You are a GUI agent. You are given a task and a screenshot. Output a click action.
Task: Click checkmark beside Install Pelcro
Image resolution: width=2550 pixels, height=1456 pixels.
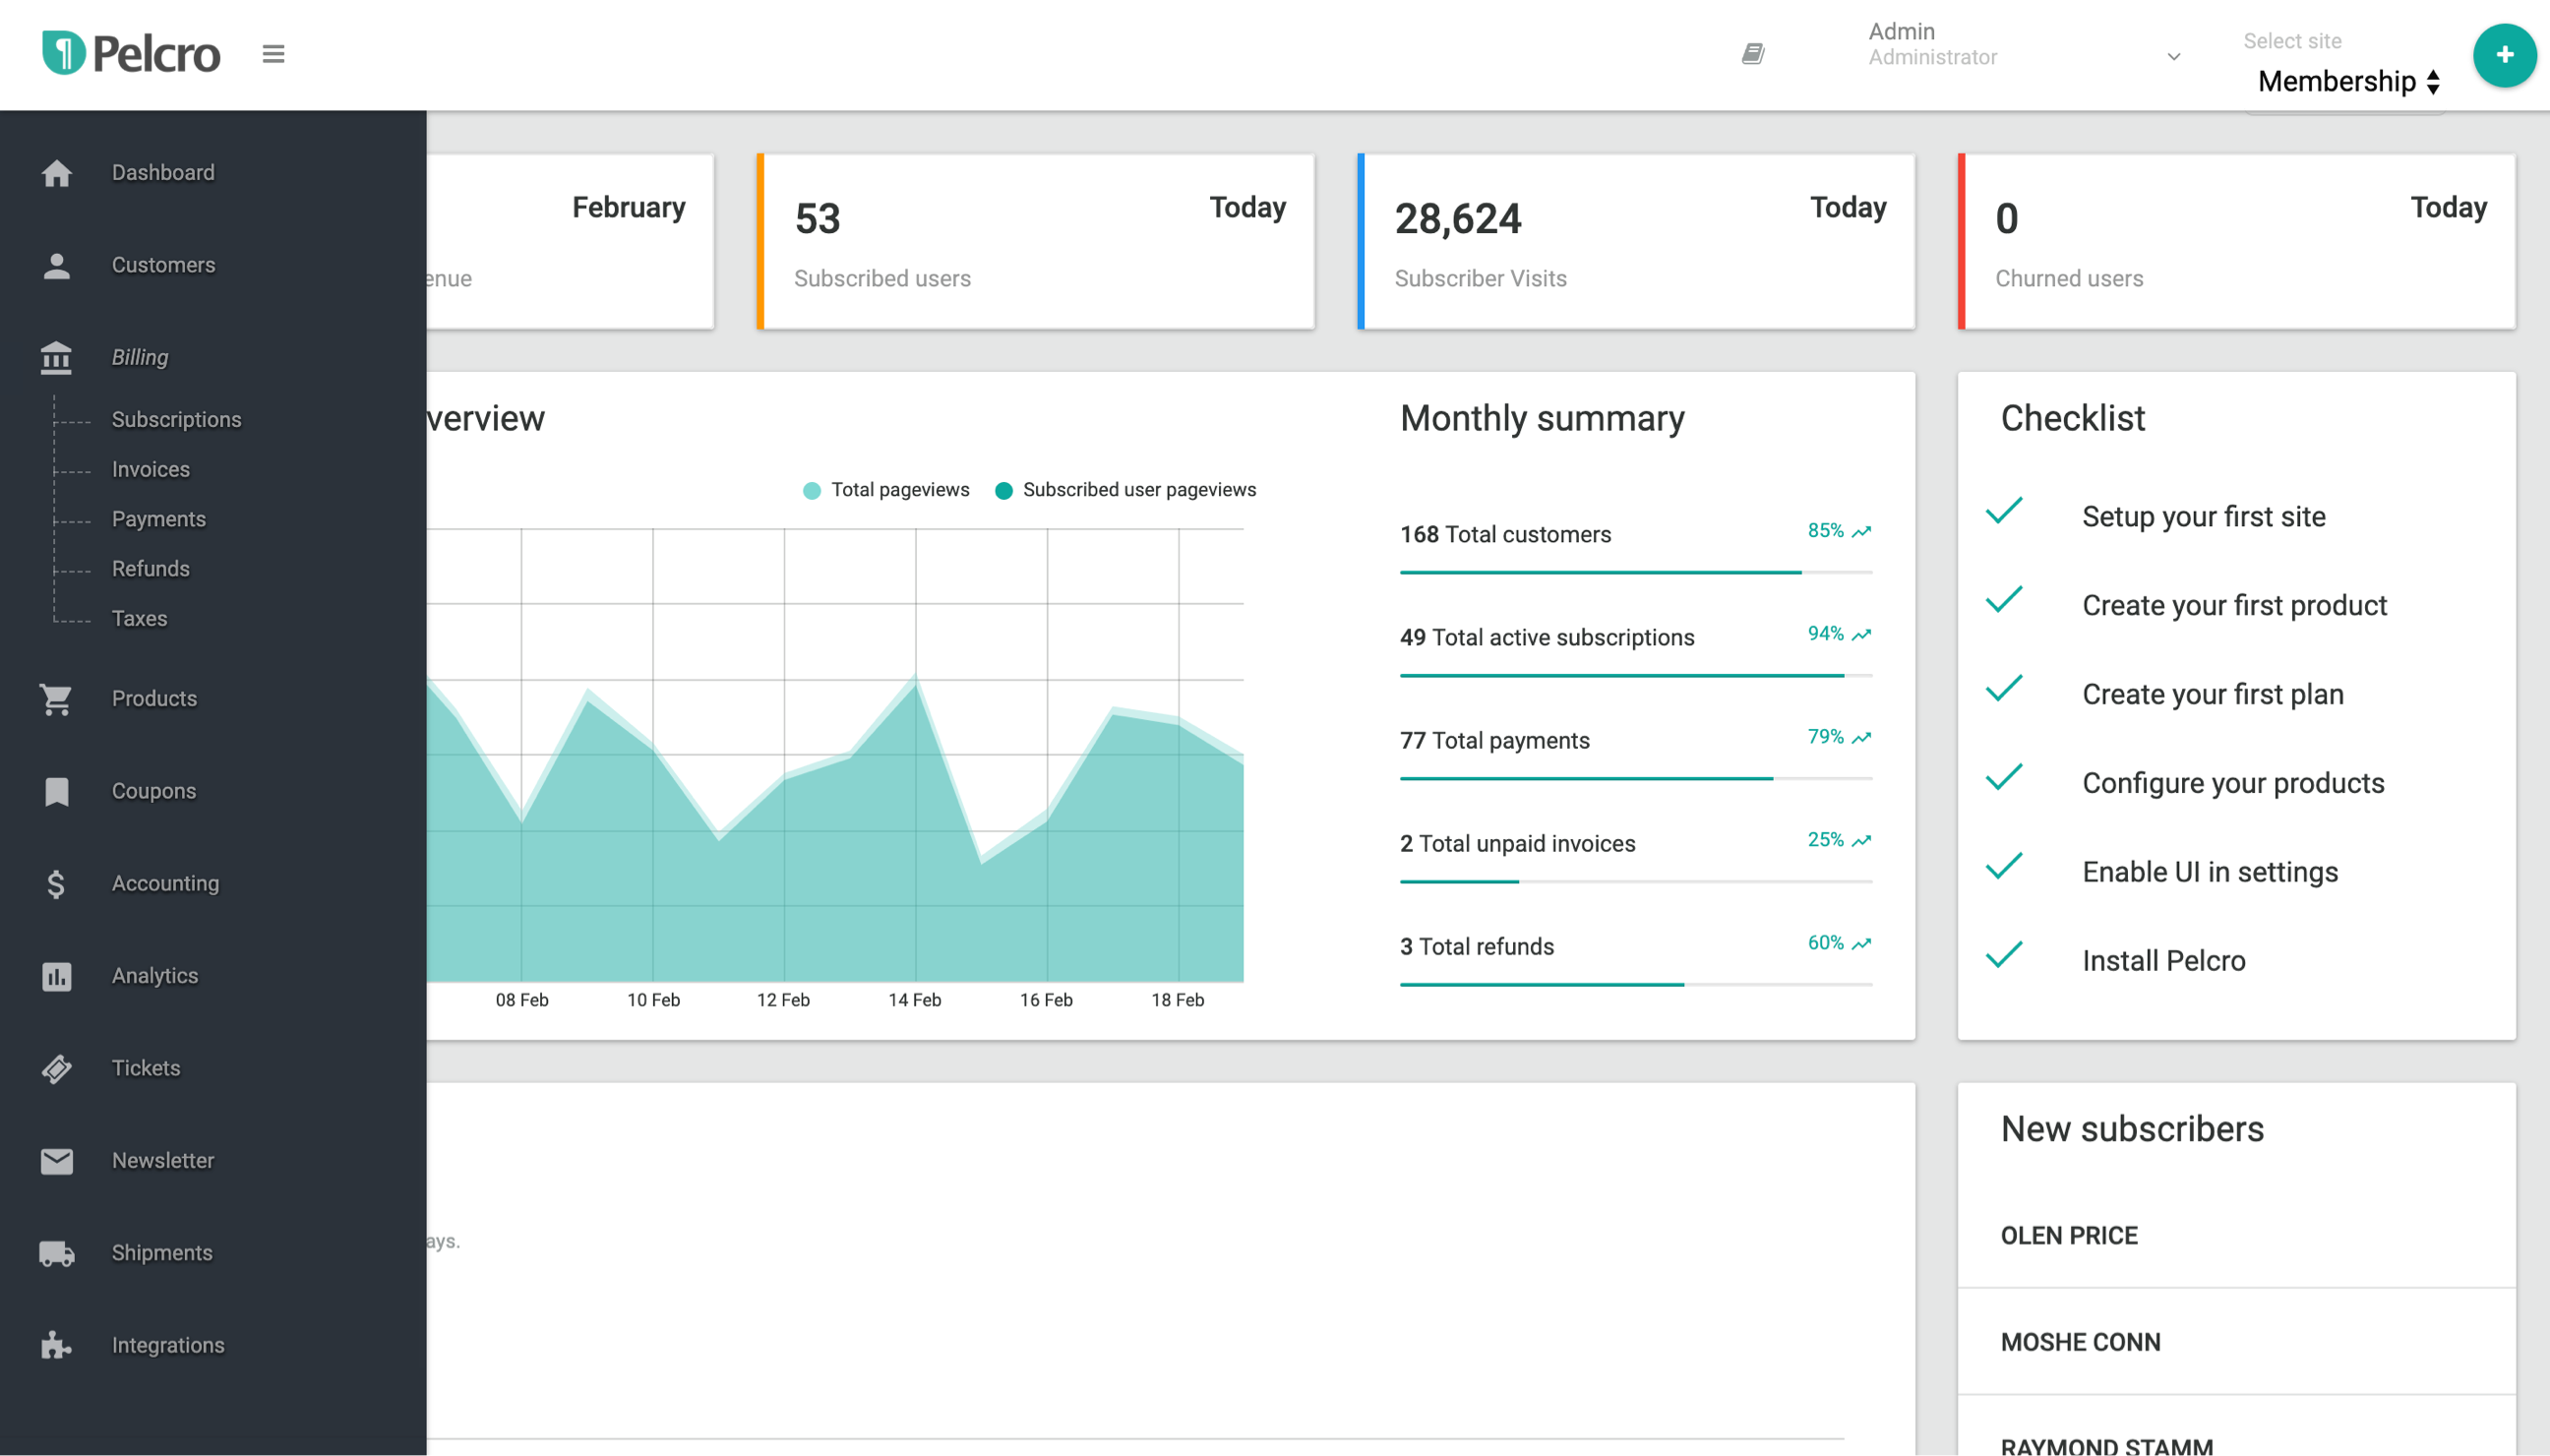(2004, 956)
